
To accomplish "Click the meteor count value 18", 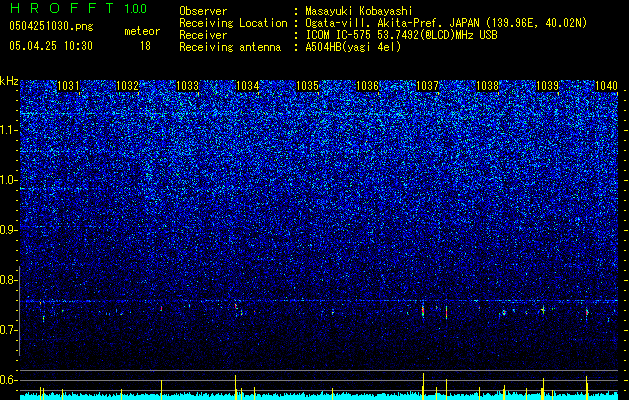I will [x=145, y=46].
